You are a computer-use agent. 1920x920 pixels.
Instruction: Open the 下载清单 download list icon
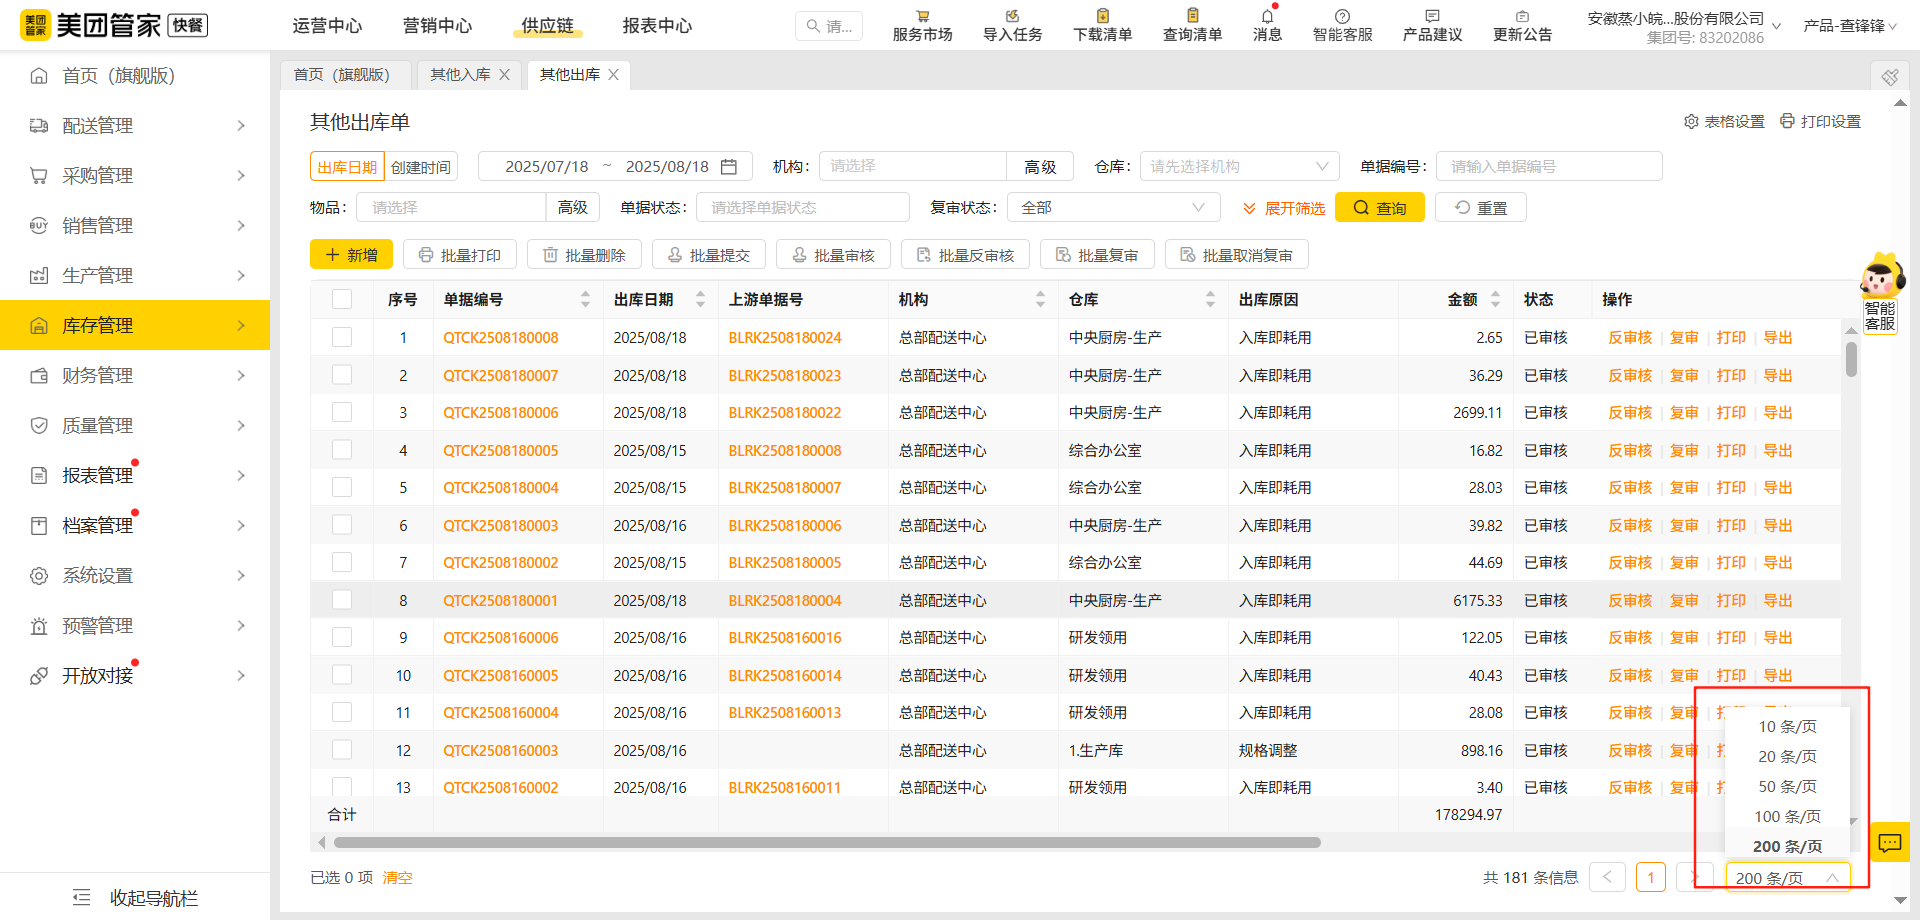[1101, 24]
